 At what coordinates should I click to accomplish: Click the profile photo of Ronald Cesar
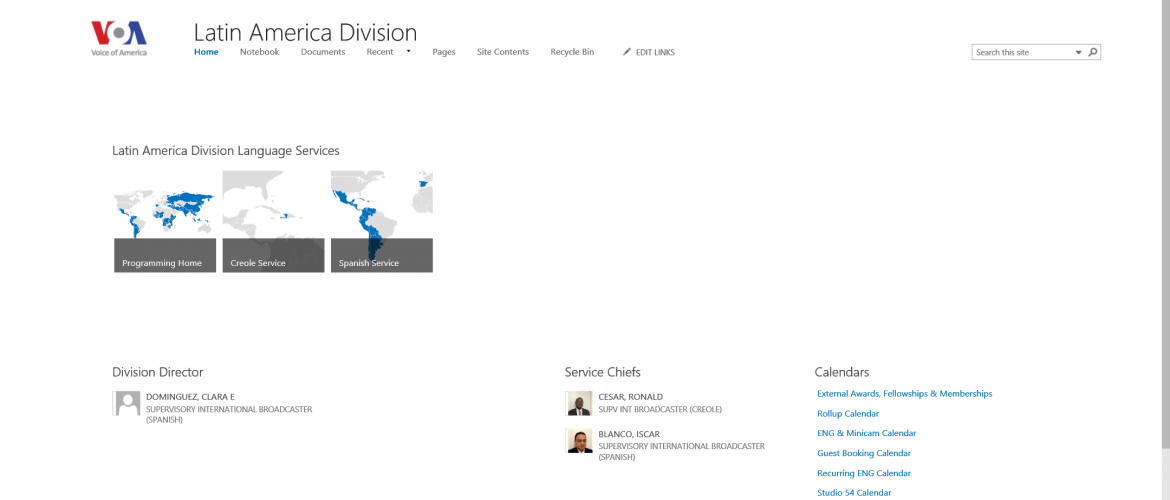tap(579, 404)
